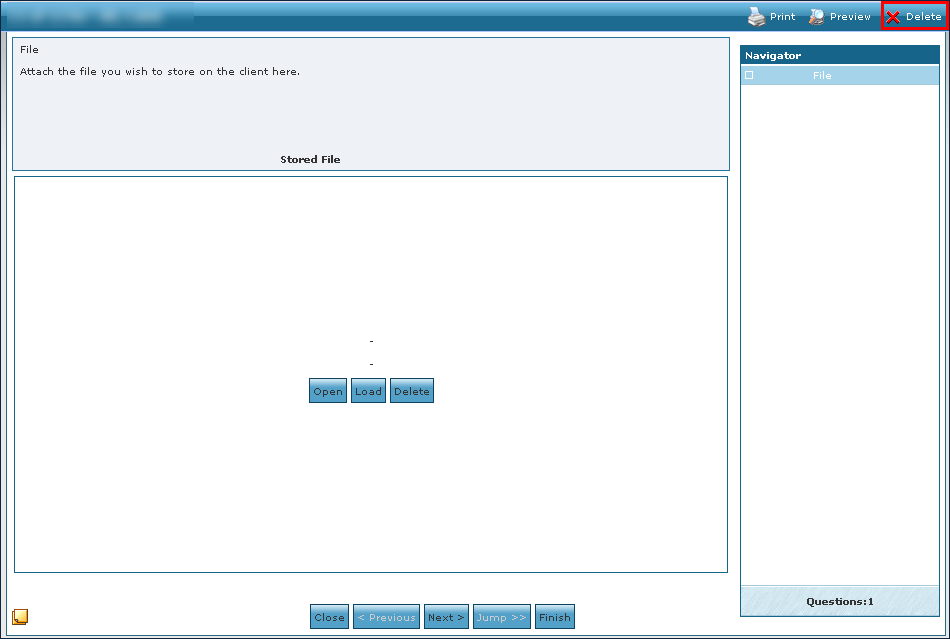Click the Navigator panel header
The height and width of the screenshot is (639, 950).
point(839,56)
